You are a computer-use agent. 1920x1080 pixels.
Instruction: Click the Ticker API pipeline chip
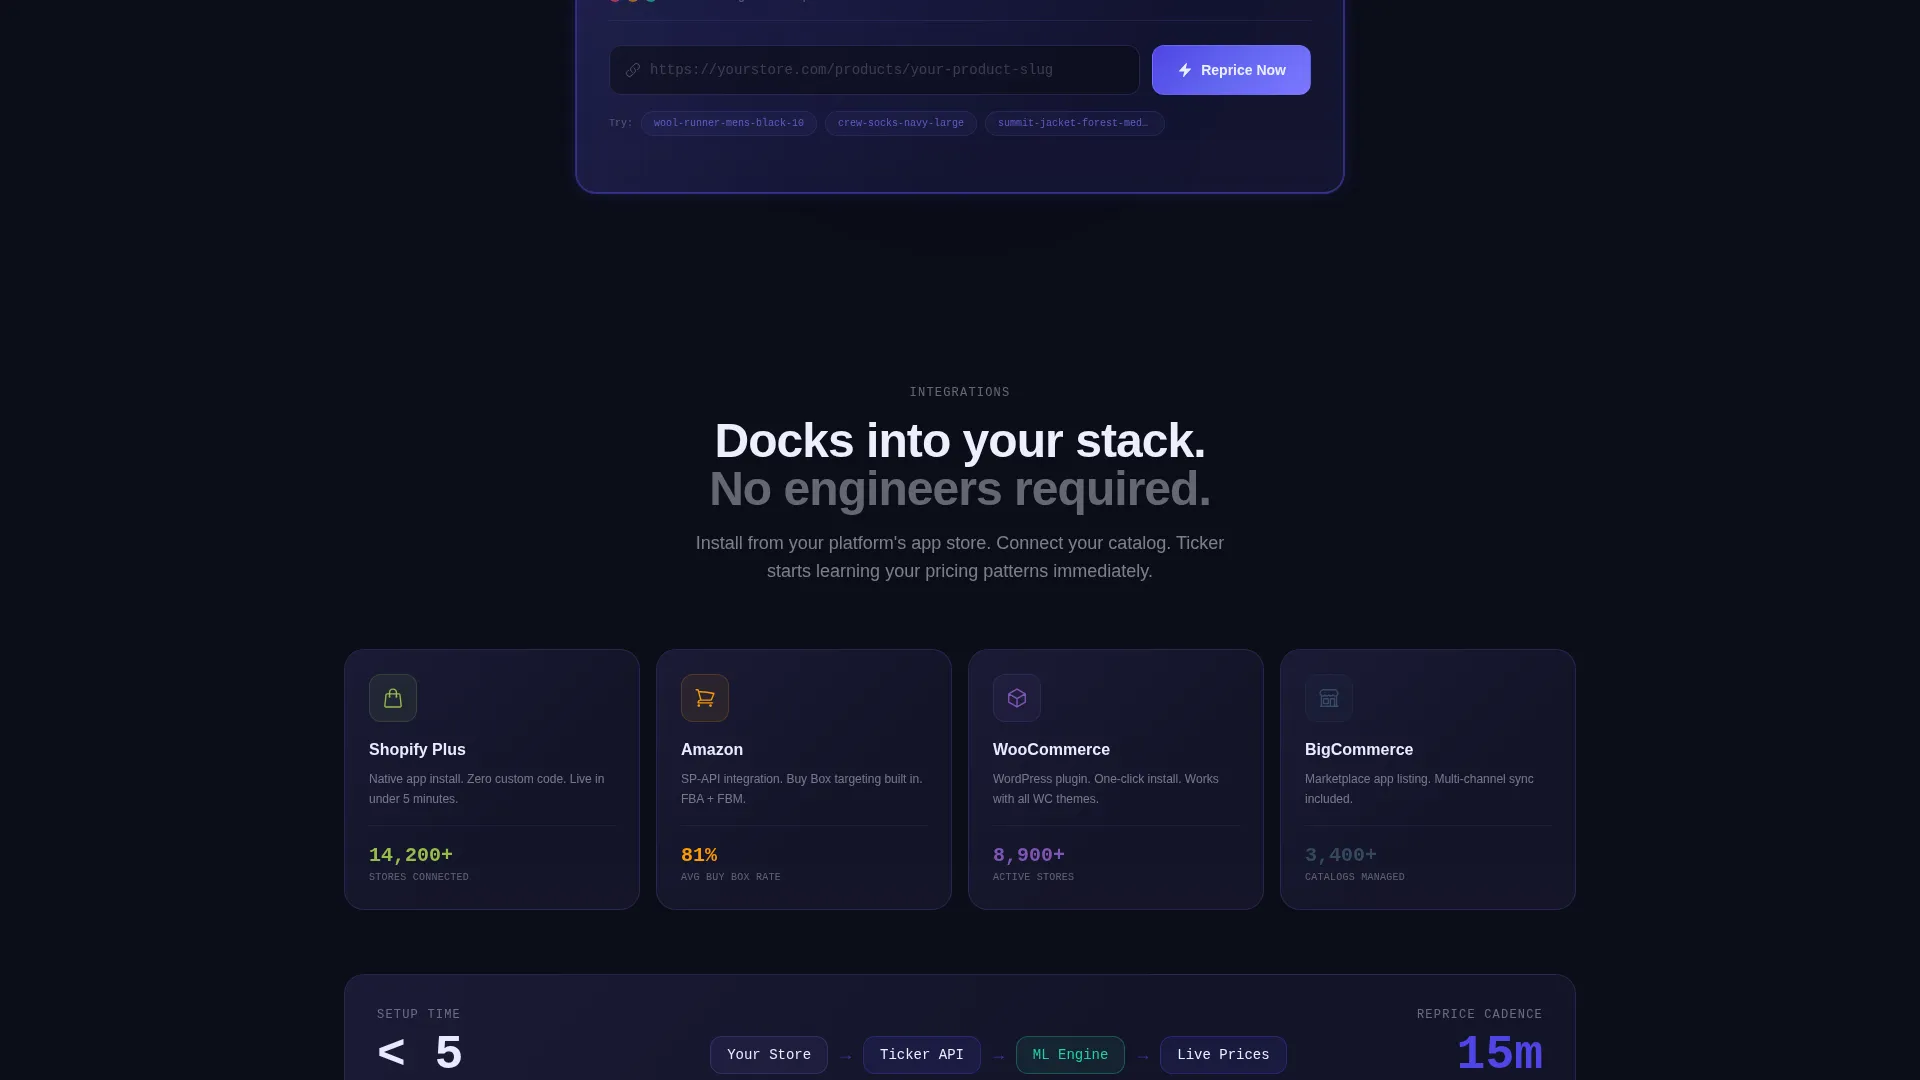[922, 1055]
